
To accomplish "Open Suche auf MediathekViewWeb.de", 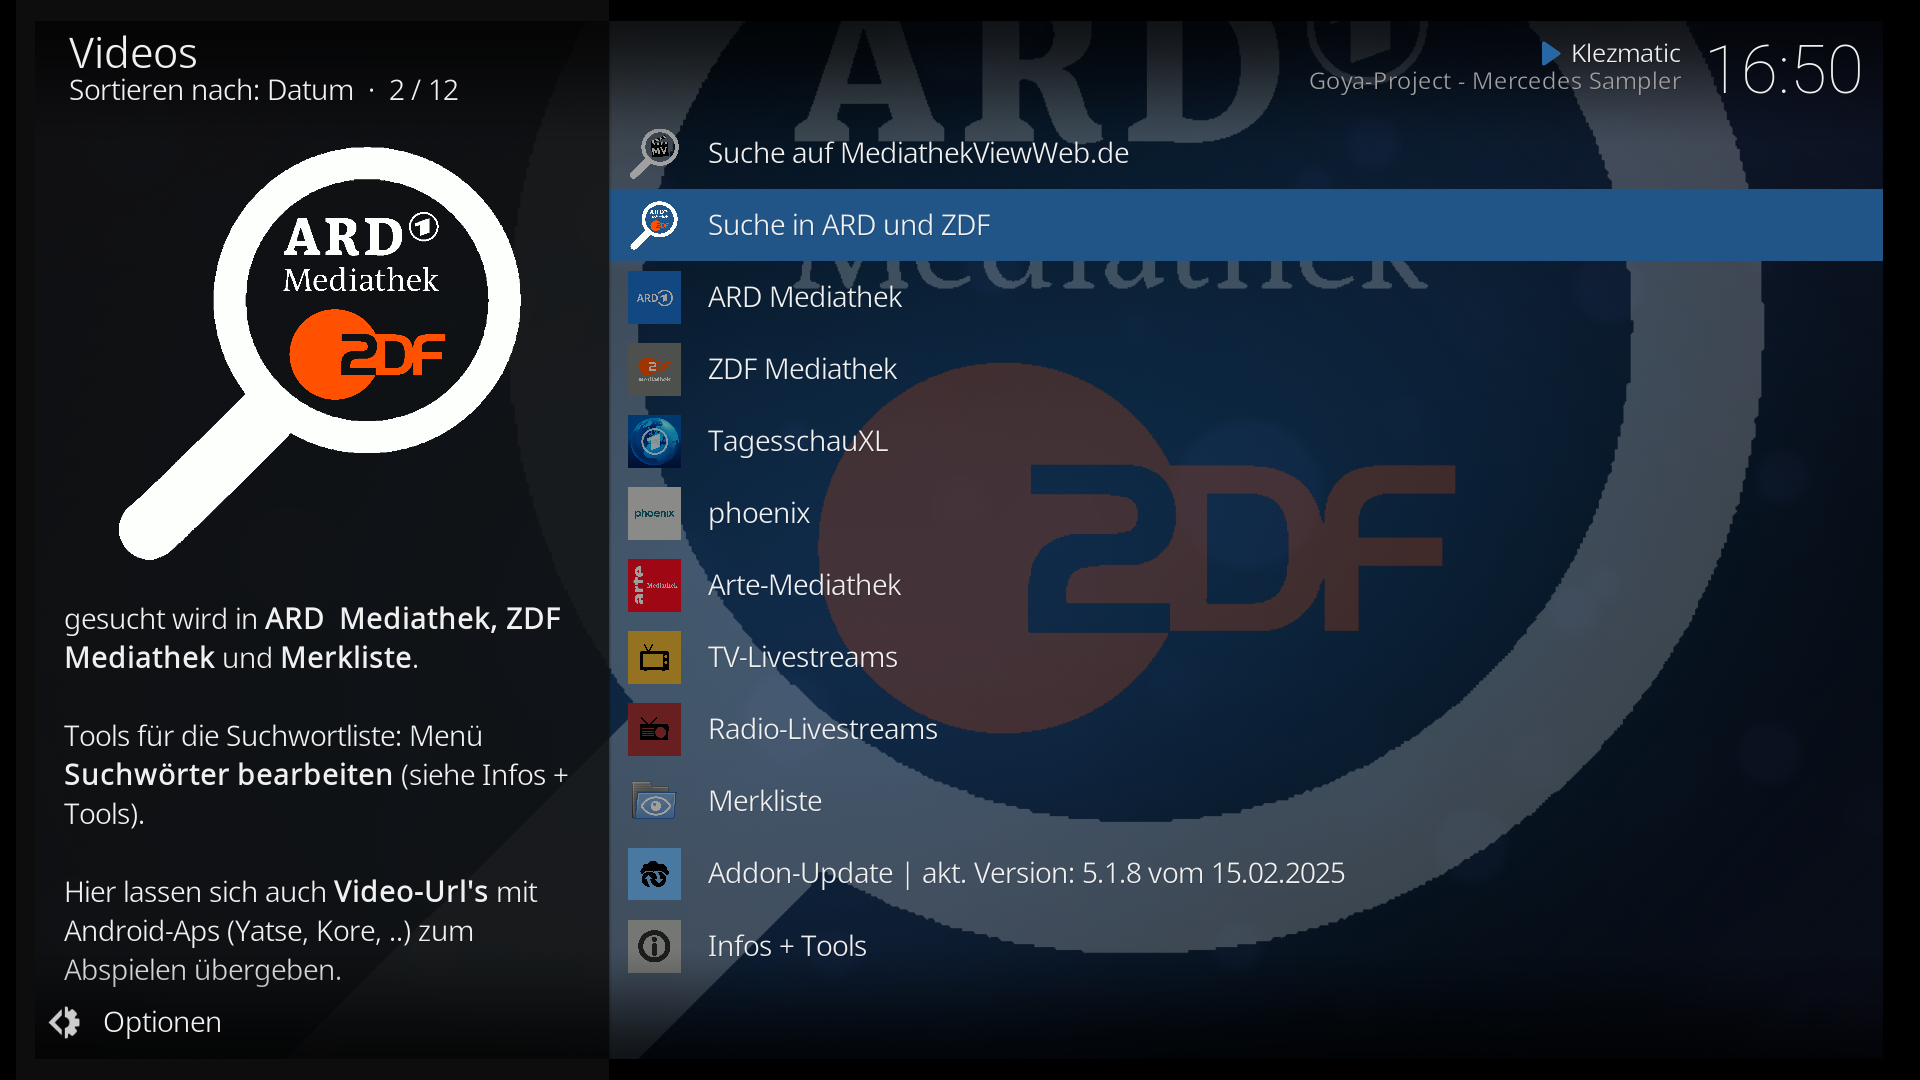I will pos(1246,153).
